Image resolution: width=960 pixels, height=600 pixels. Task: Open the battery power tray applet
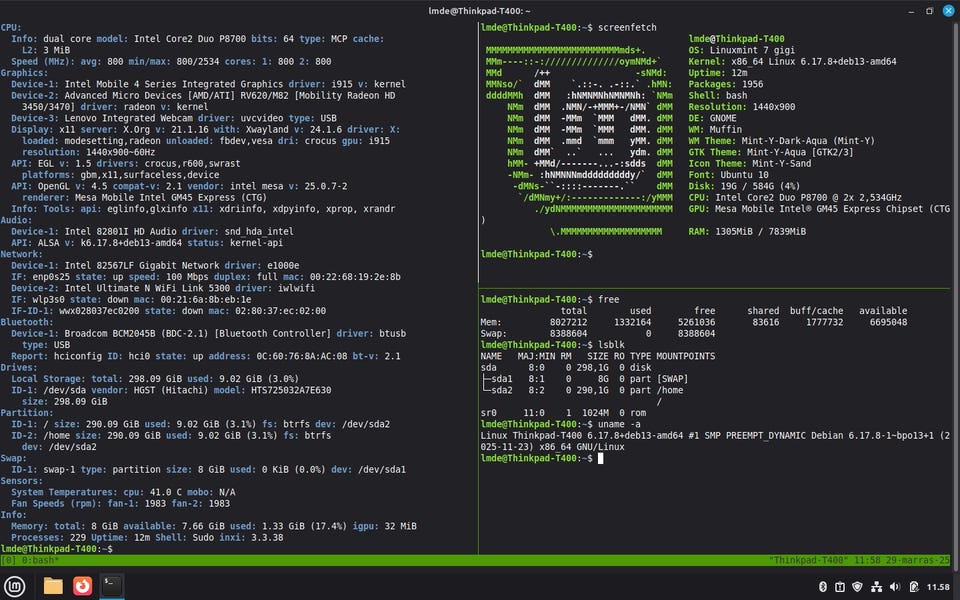(913, 587)
